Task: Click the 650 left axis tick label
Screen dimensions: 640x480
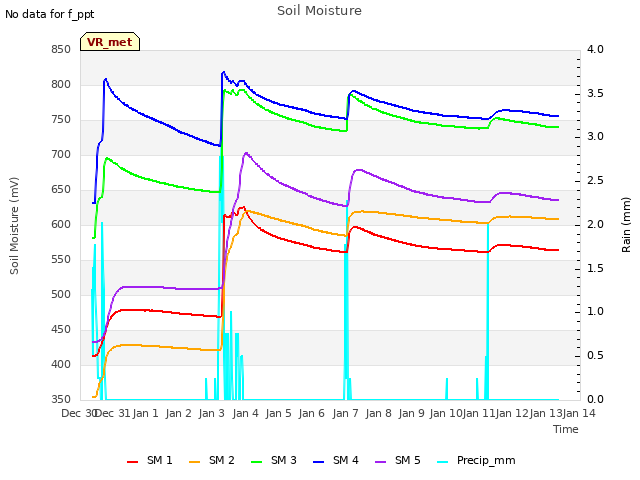Action: pyautogui.click(x=61, y=190)
